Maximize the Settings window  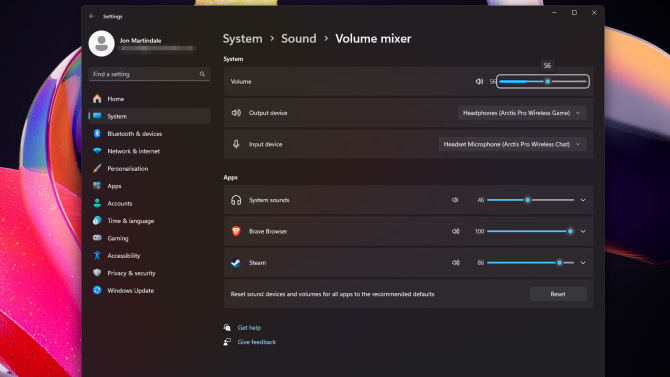click(x=574, y=13)
